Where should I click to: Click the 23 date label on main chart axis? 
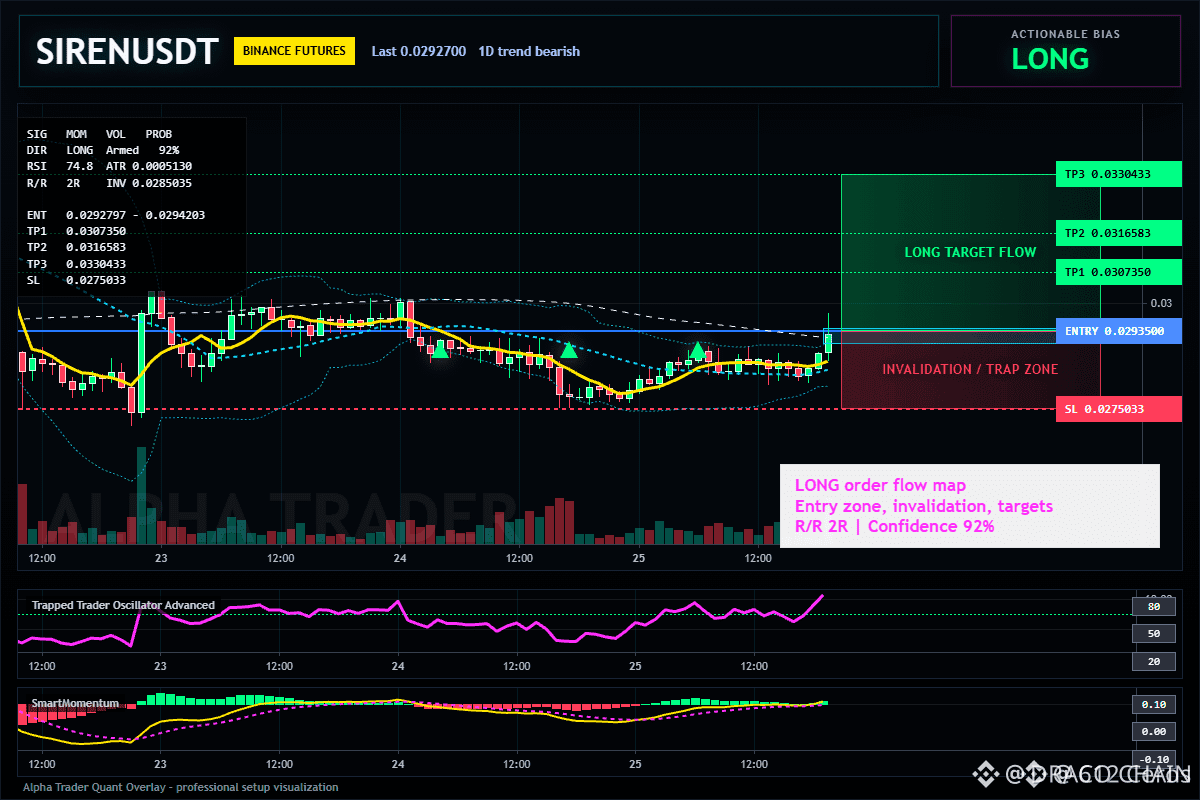(160, 558)
